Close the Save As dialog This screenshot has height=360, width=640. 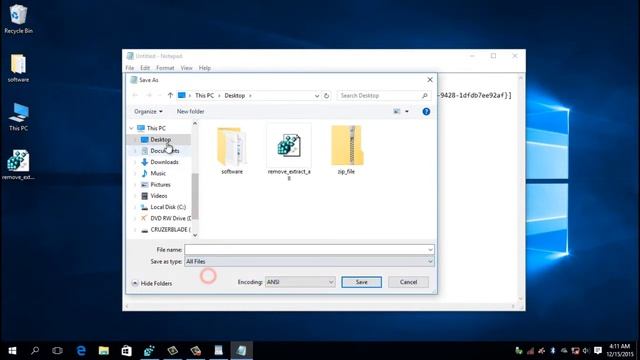[430, 80]
